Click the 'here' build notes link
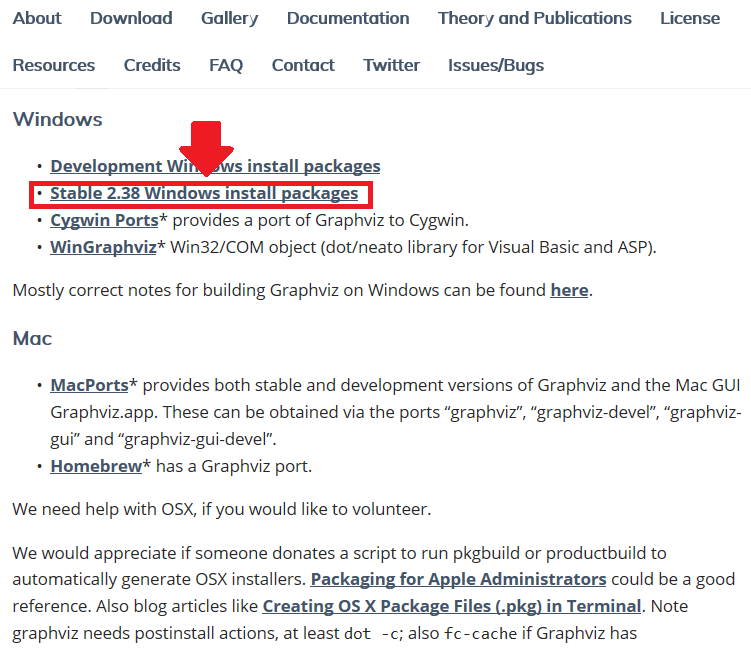The width and height of the screenshot is (751, 649). (x=569, y=290)
